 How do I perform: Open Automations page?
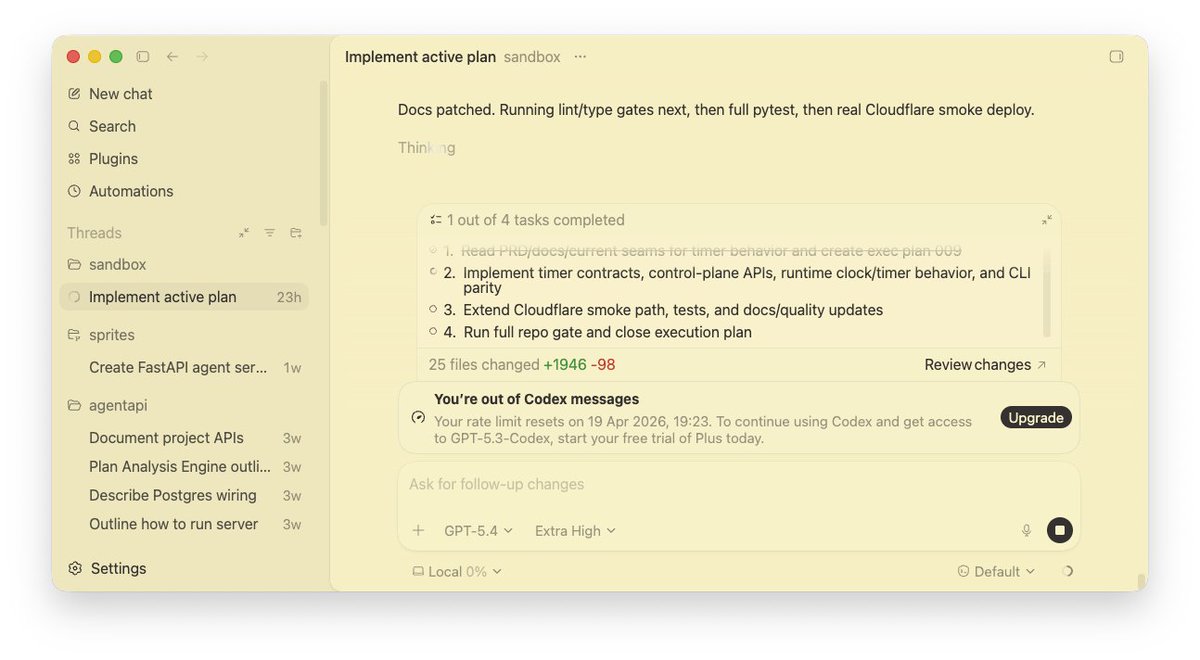(120, 191)
